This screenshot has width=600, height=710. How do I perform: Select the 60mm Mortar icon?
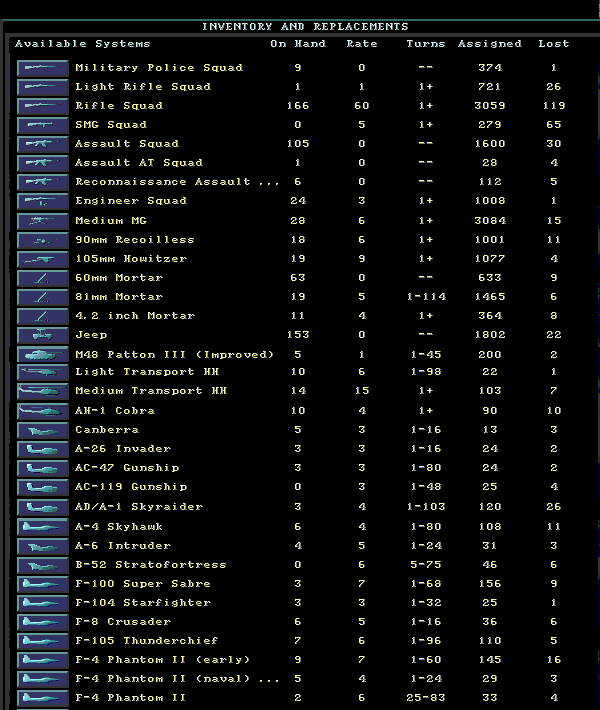(43, 278)
